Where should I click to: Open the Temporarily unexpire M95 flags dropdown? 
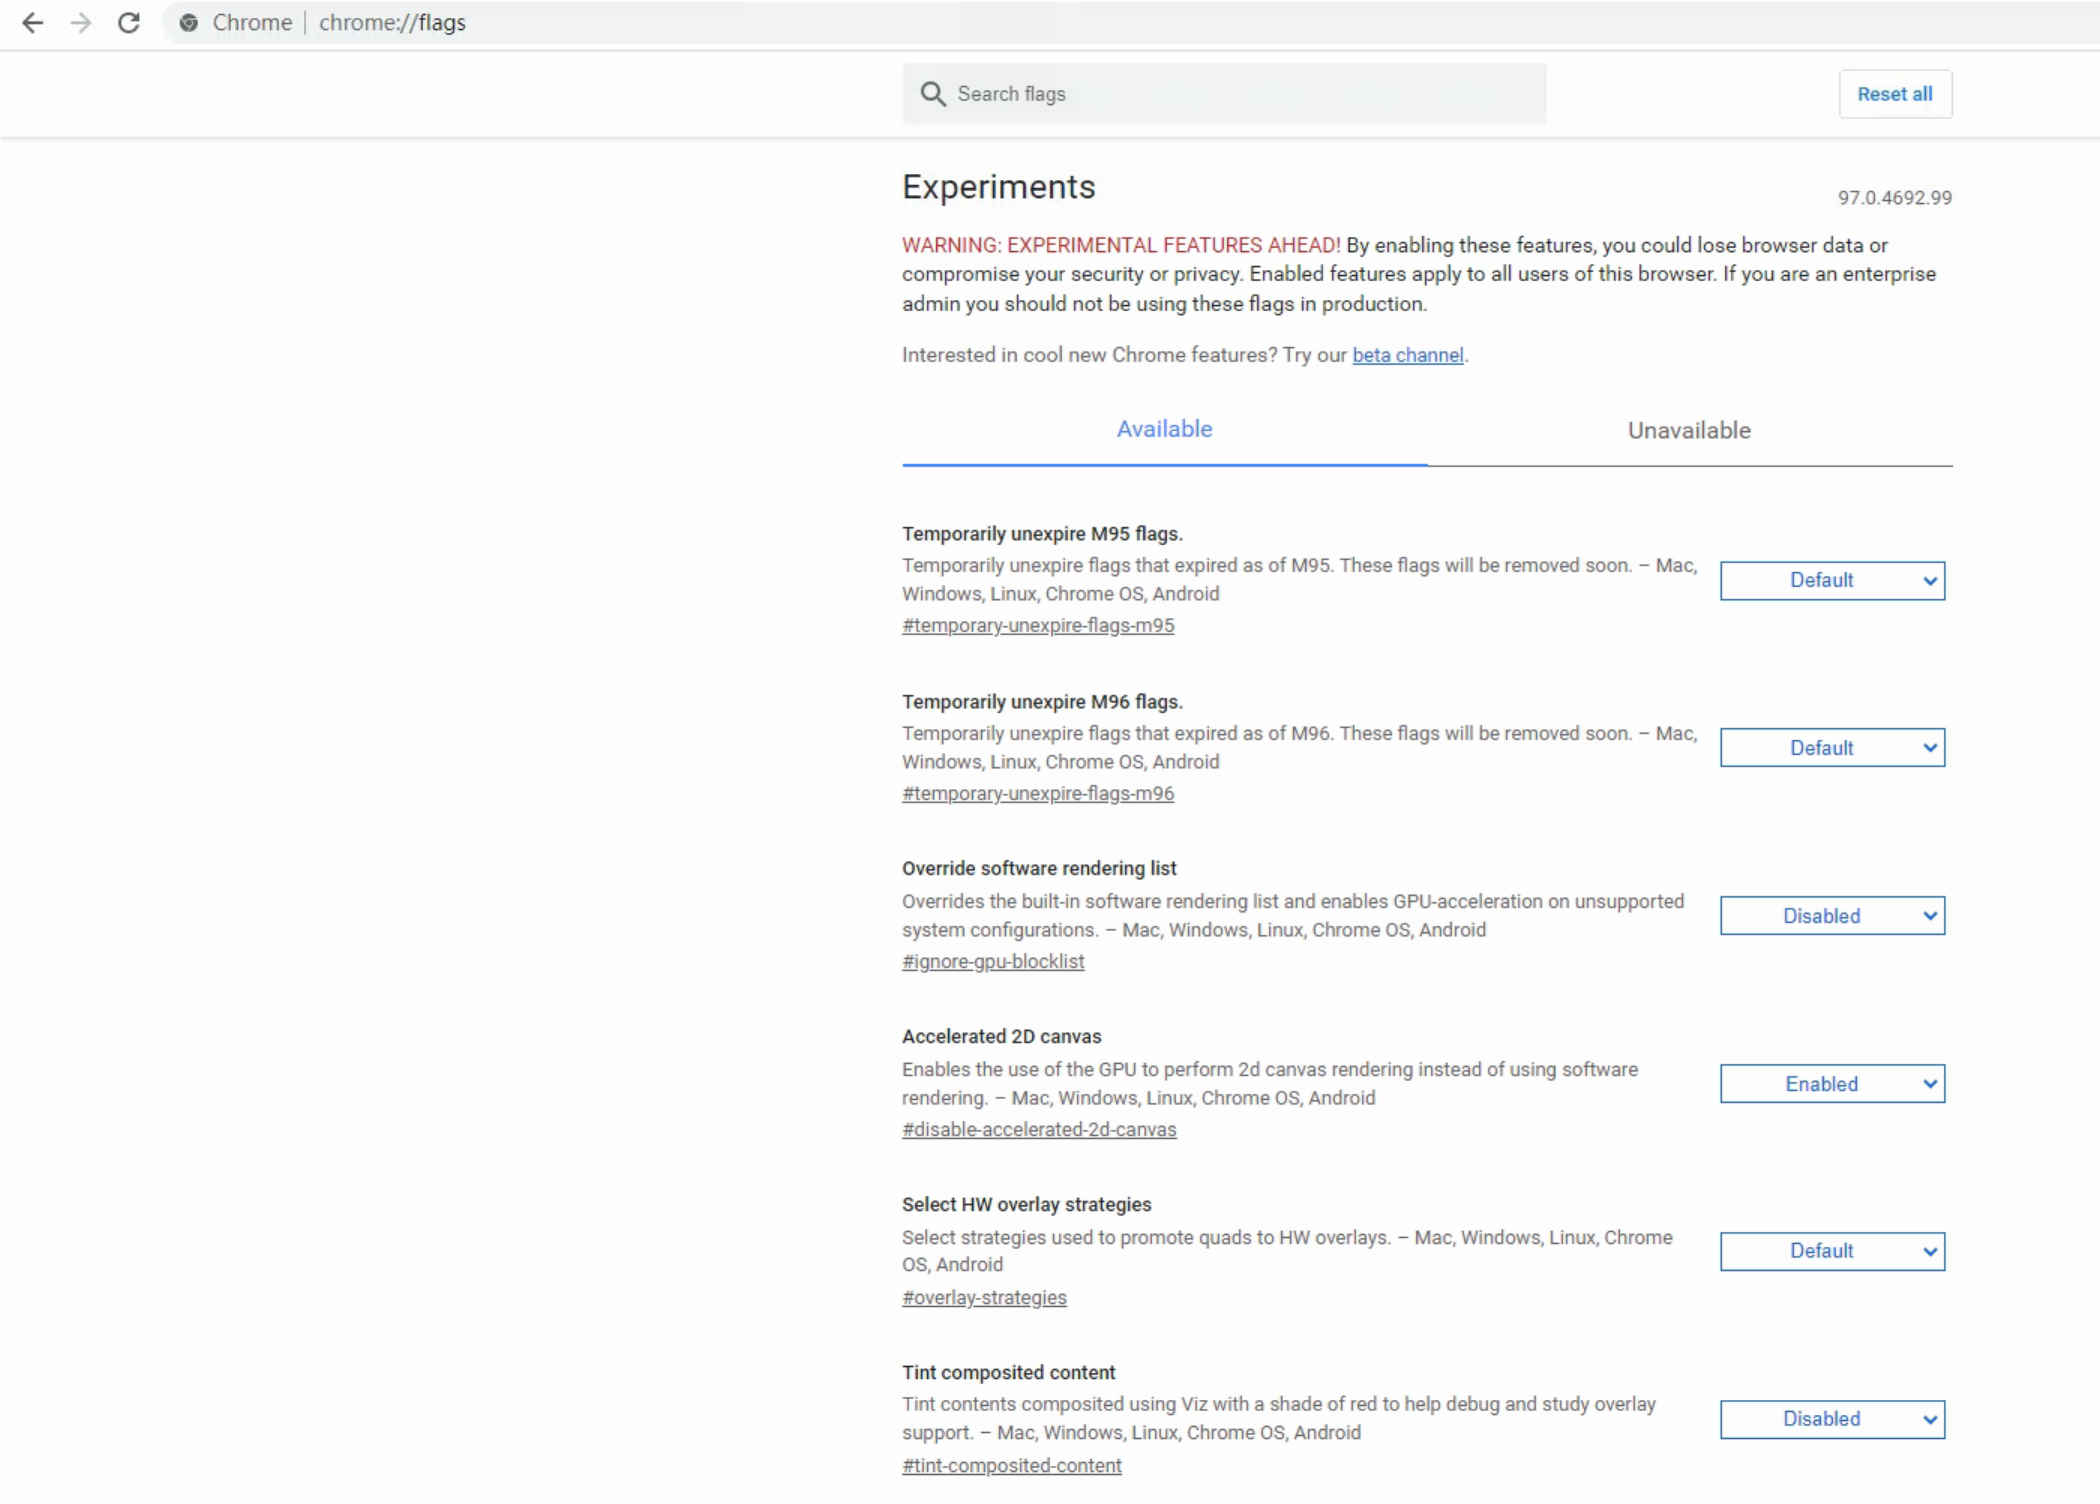[1831, 581]
